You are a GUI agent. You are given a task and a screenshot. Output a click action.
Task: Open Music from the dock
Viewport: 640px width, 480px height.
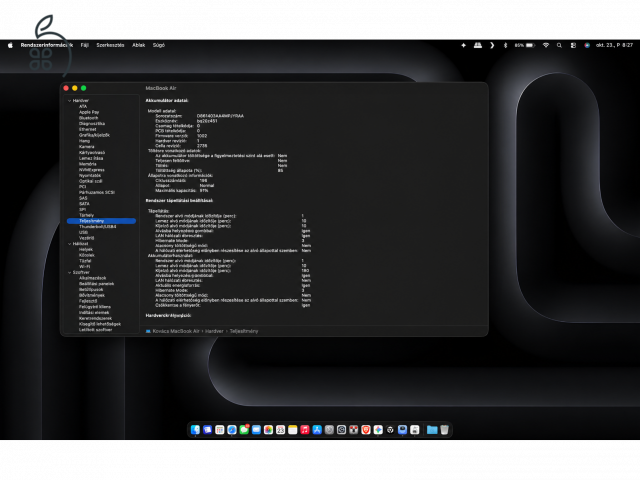pos(305,429)
